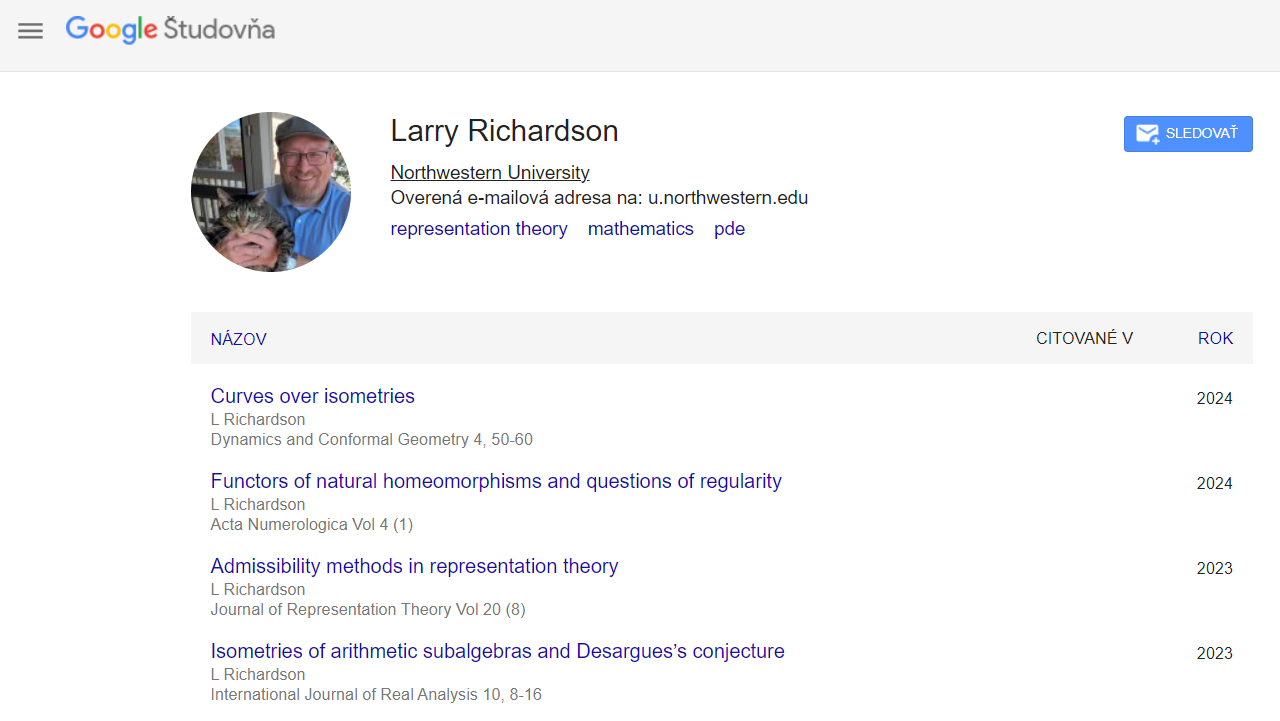Click the Citované v column header
1280x721 pixels.
[x=1084, y=338]
